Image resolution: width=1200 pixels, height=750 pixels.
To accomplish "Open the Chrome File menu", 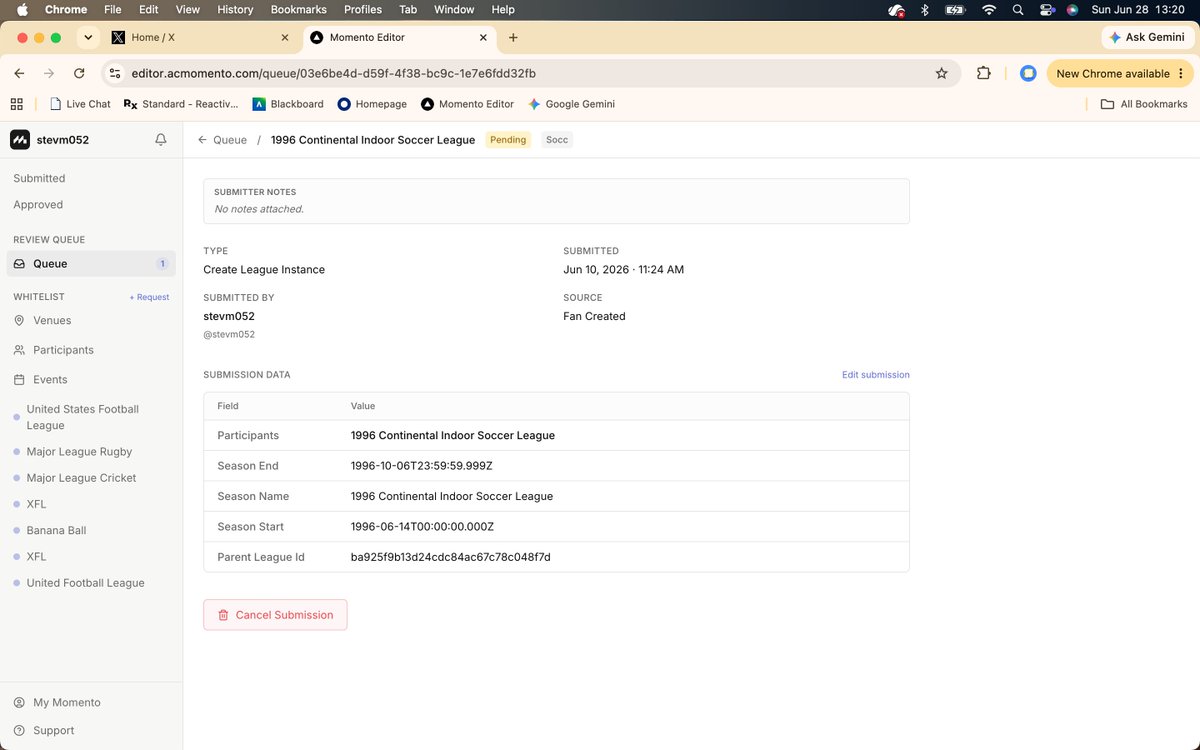I will click(x=113, y=10).
